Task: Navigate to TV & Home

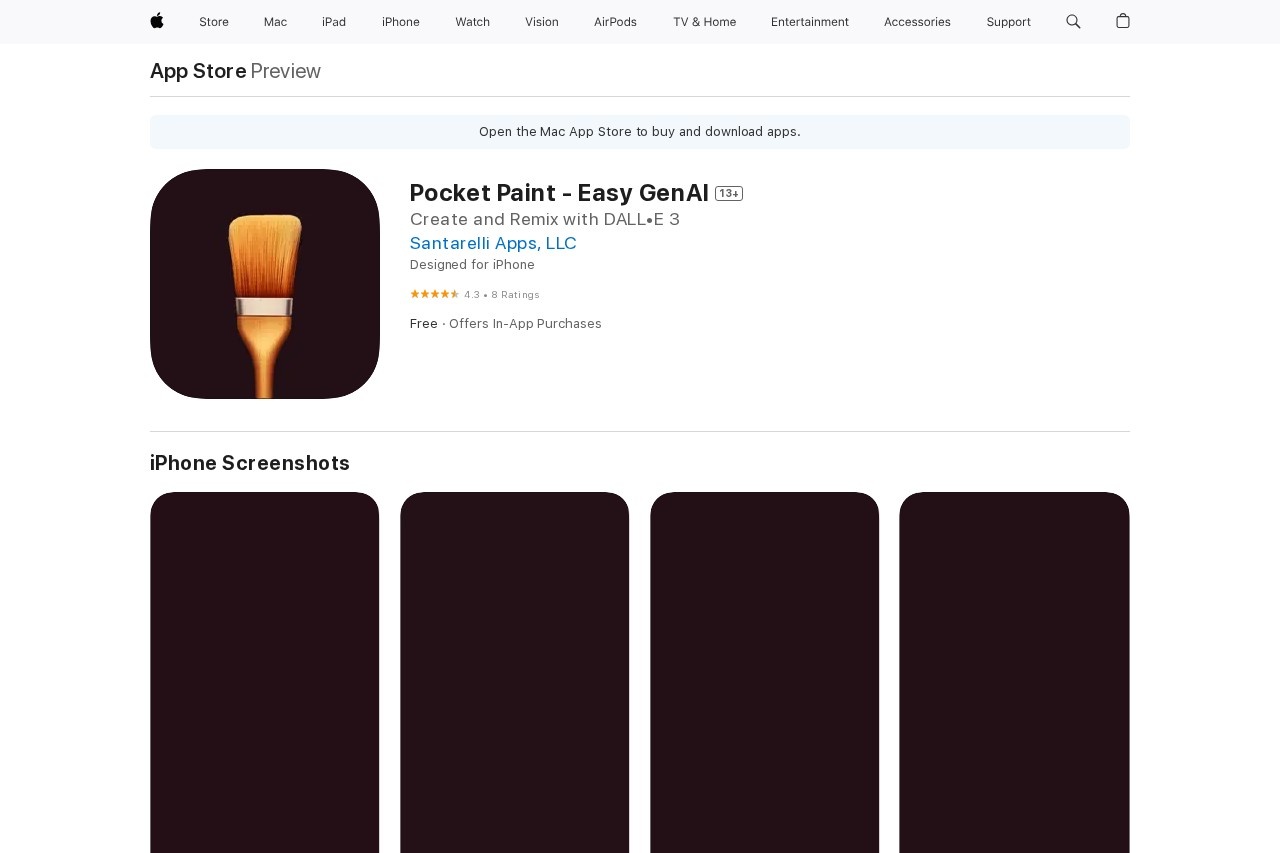Action: coord(704,22)
